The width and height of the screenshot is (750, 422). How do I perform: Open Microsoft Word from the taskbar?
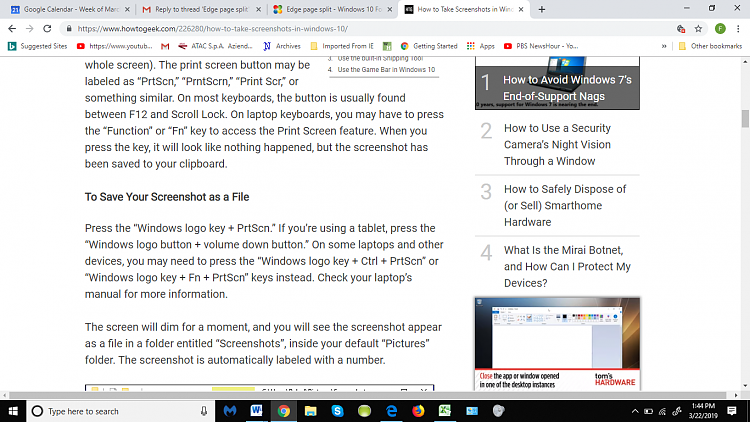tap(257, 411)
